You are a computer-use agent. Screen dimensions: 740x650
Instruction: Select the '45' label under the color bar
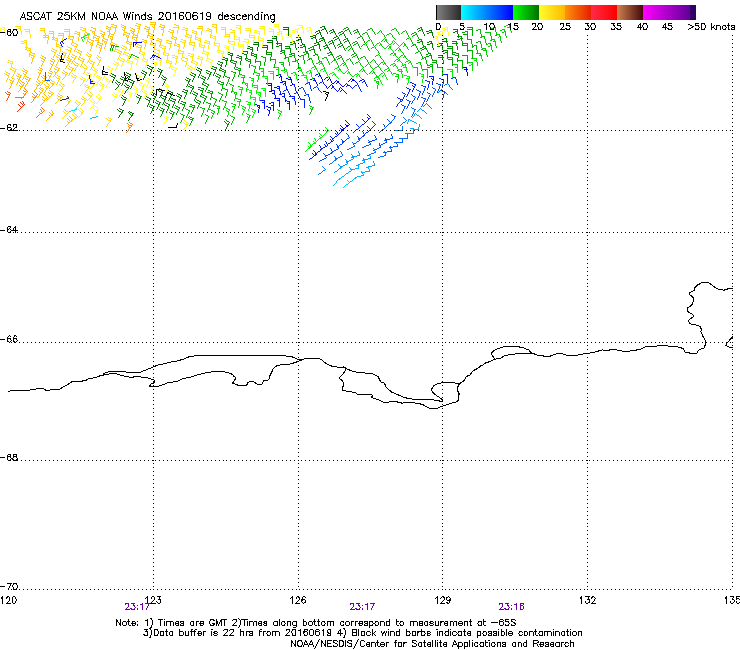coord(667,27)
